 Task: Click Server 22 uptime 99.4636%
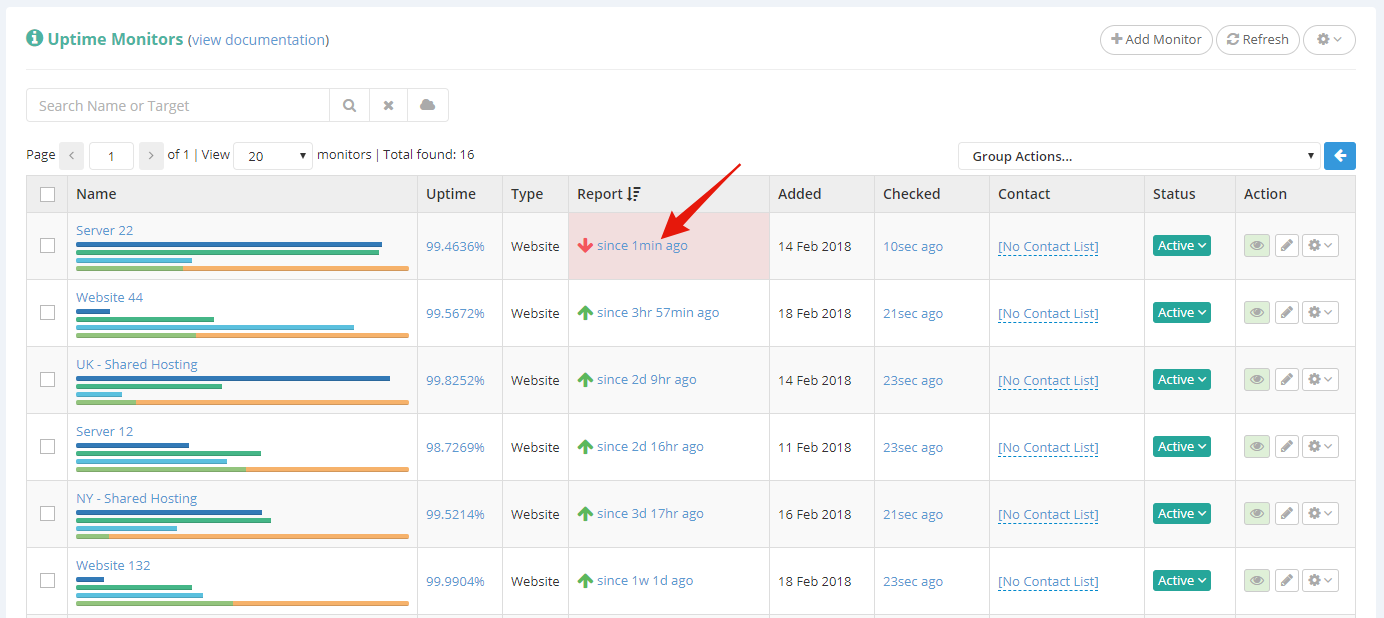point(455,246)
